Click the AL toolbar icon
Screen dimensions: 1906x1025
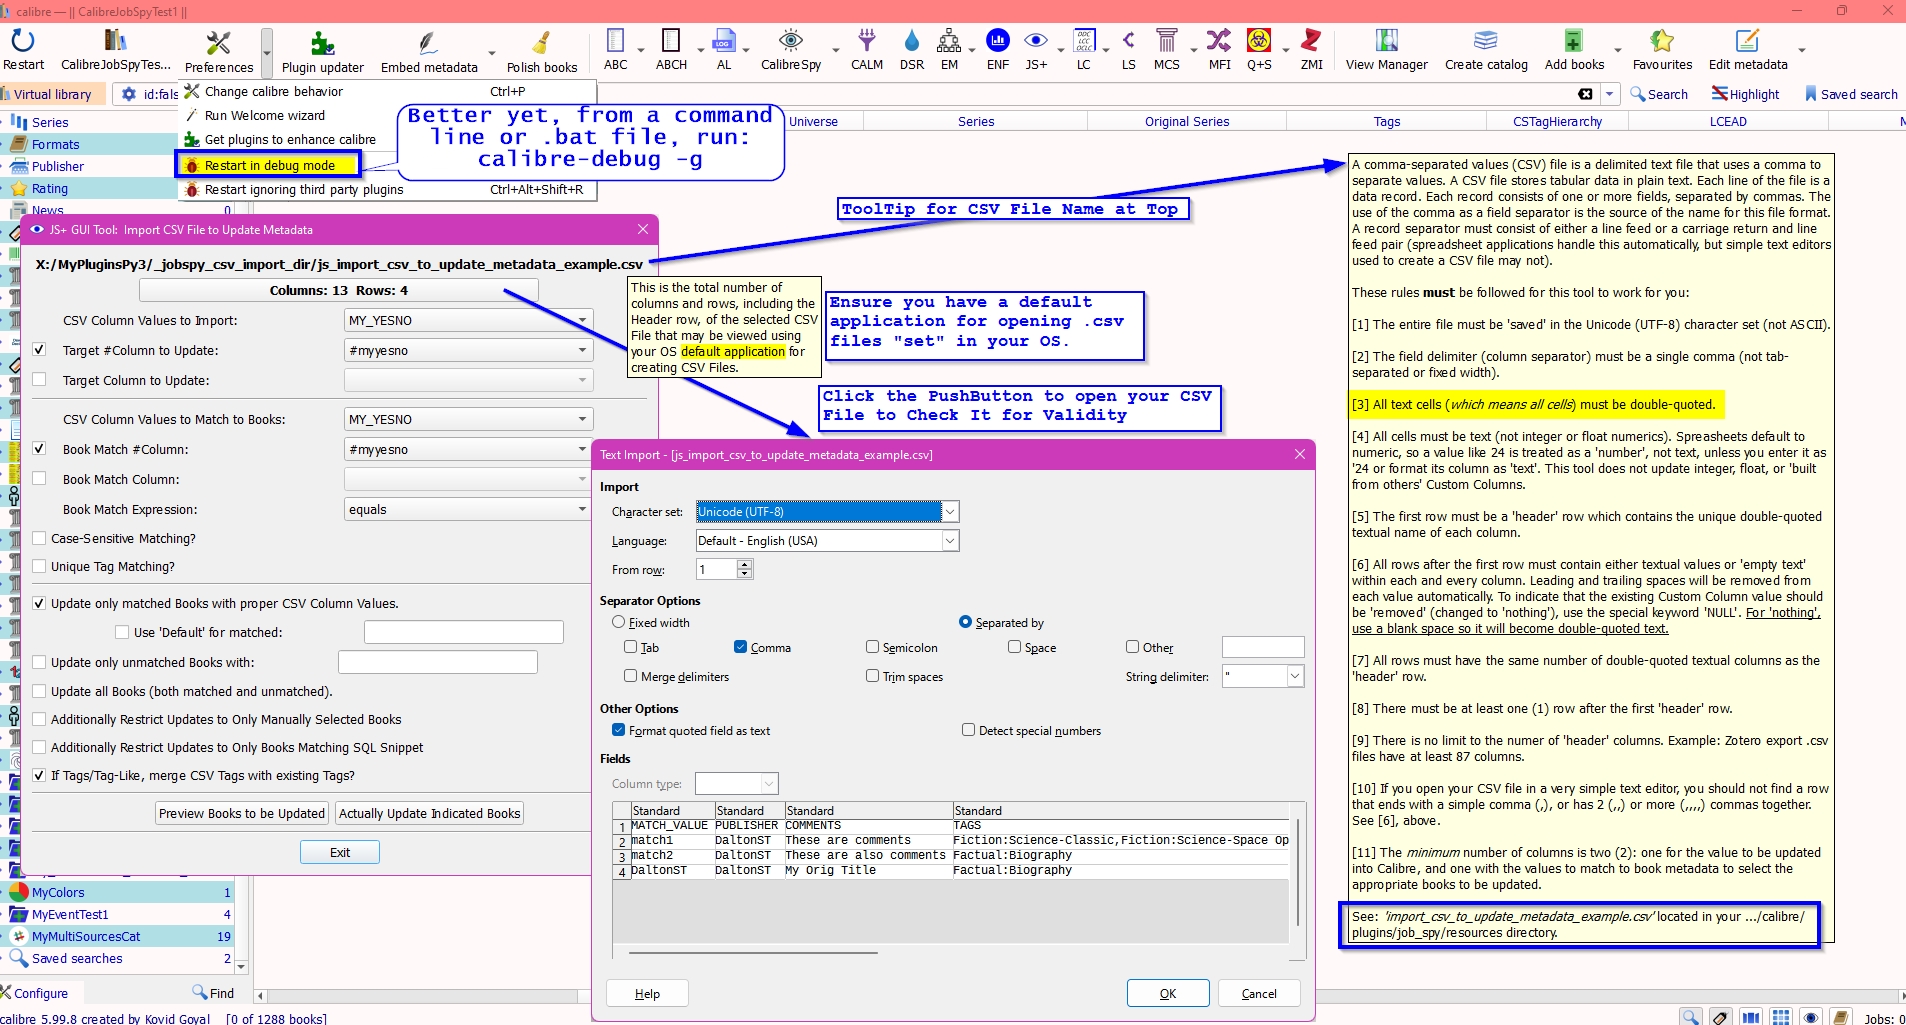[723, 41]
